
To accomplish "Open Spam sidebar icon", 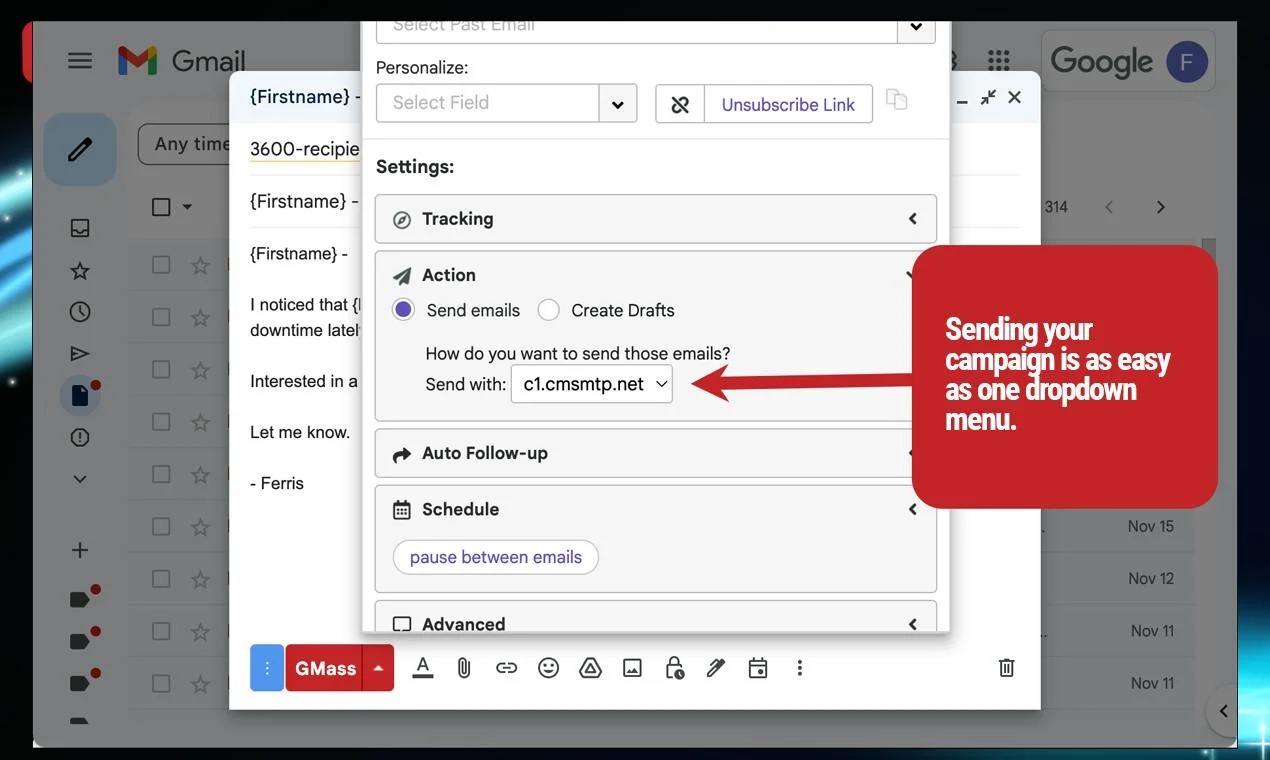I will (x=80, y=438).
